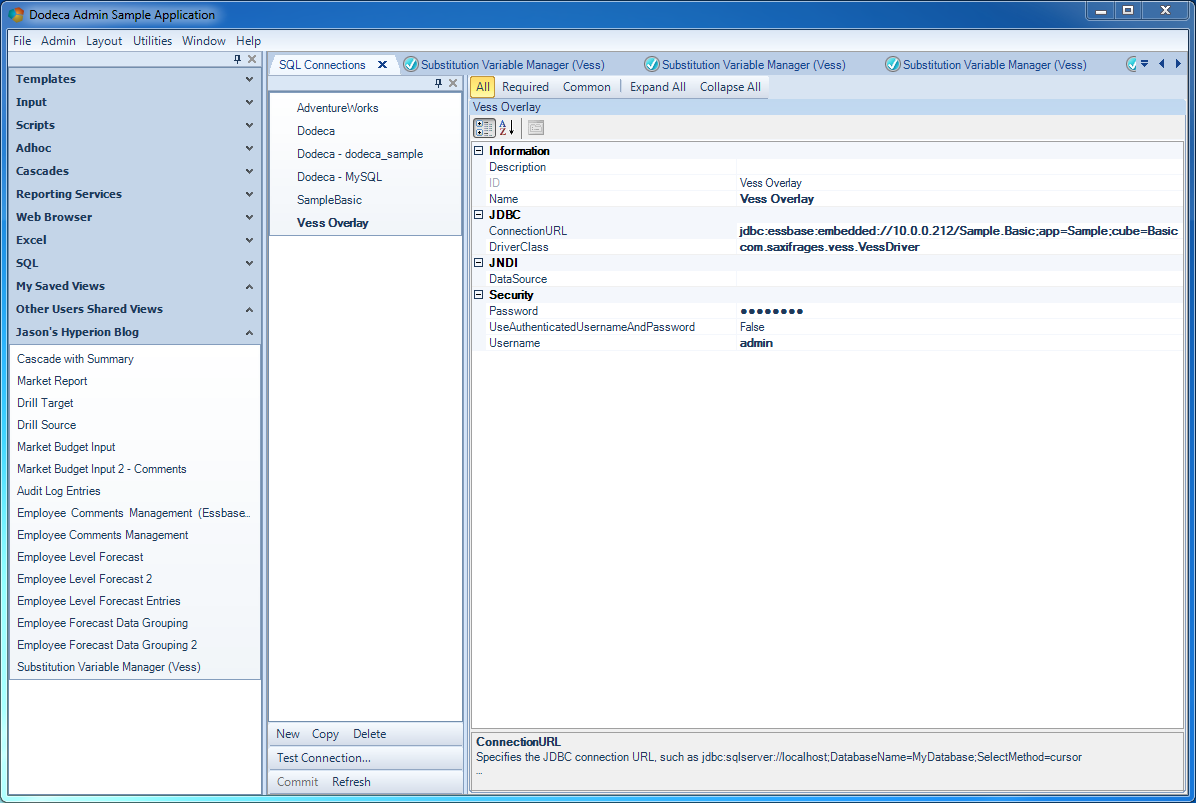Toggle the All properties filter
The height and width of the screenshot is (803, 1196).
pos(483,87)
